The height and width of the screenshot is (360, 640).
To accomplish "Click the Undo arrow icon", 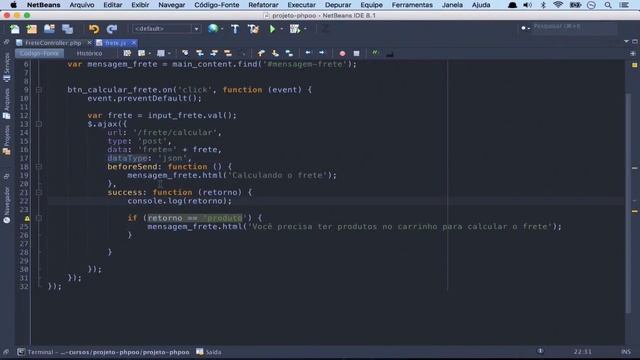I will [94, 29].
